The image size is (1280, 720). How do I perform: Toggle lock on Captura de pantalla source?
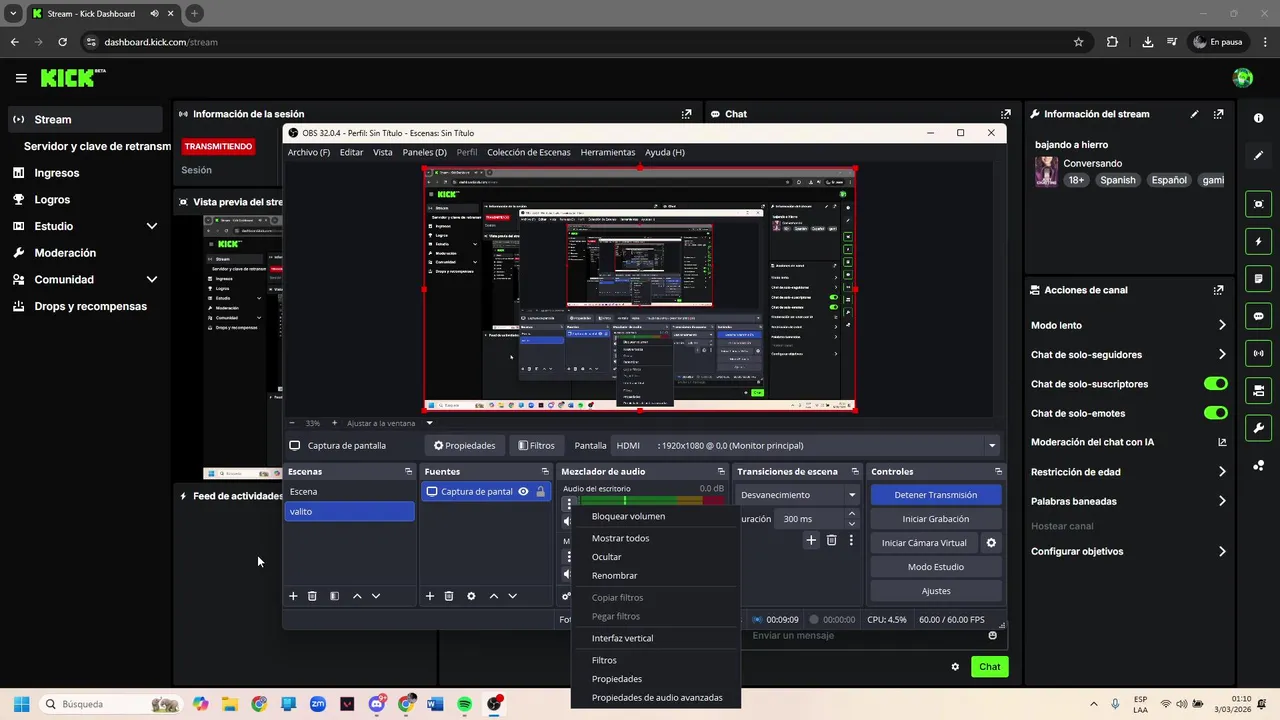click(x=540, y=491)
